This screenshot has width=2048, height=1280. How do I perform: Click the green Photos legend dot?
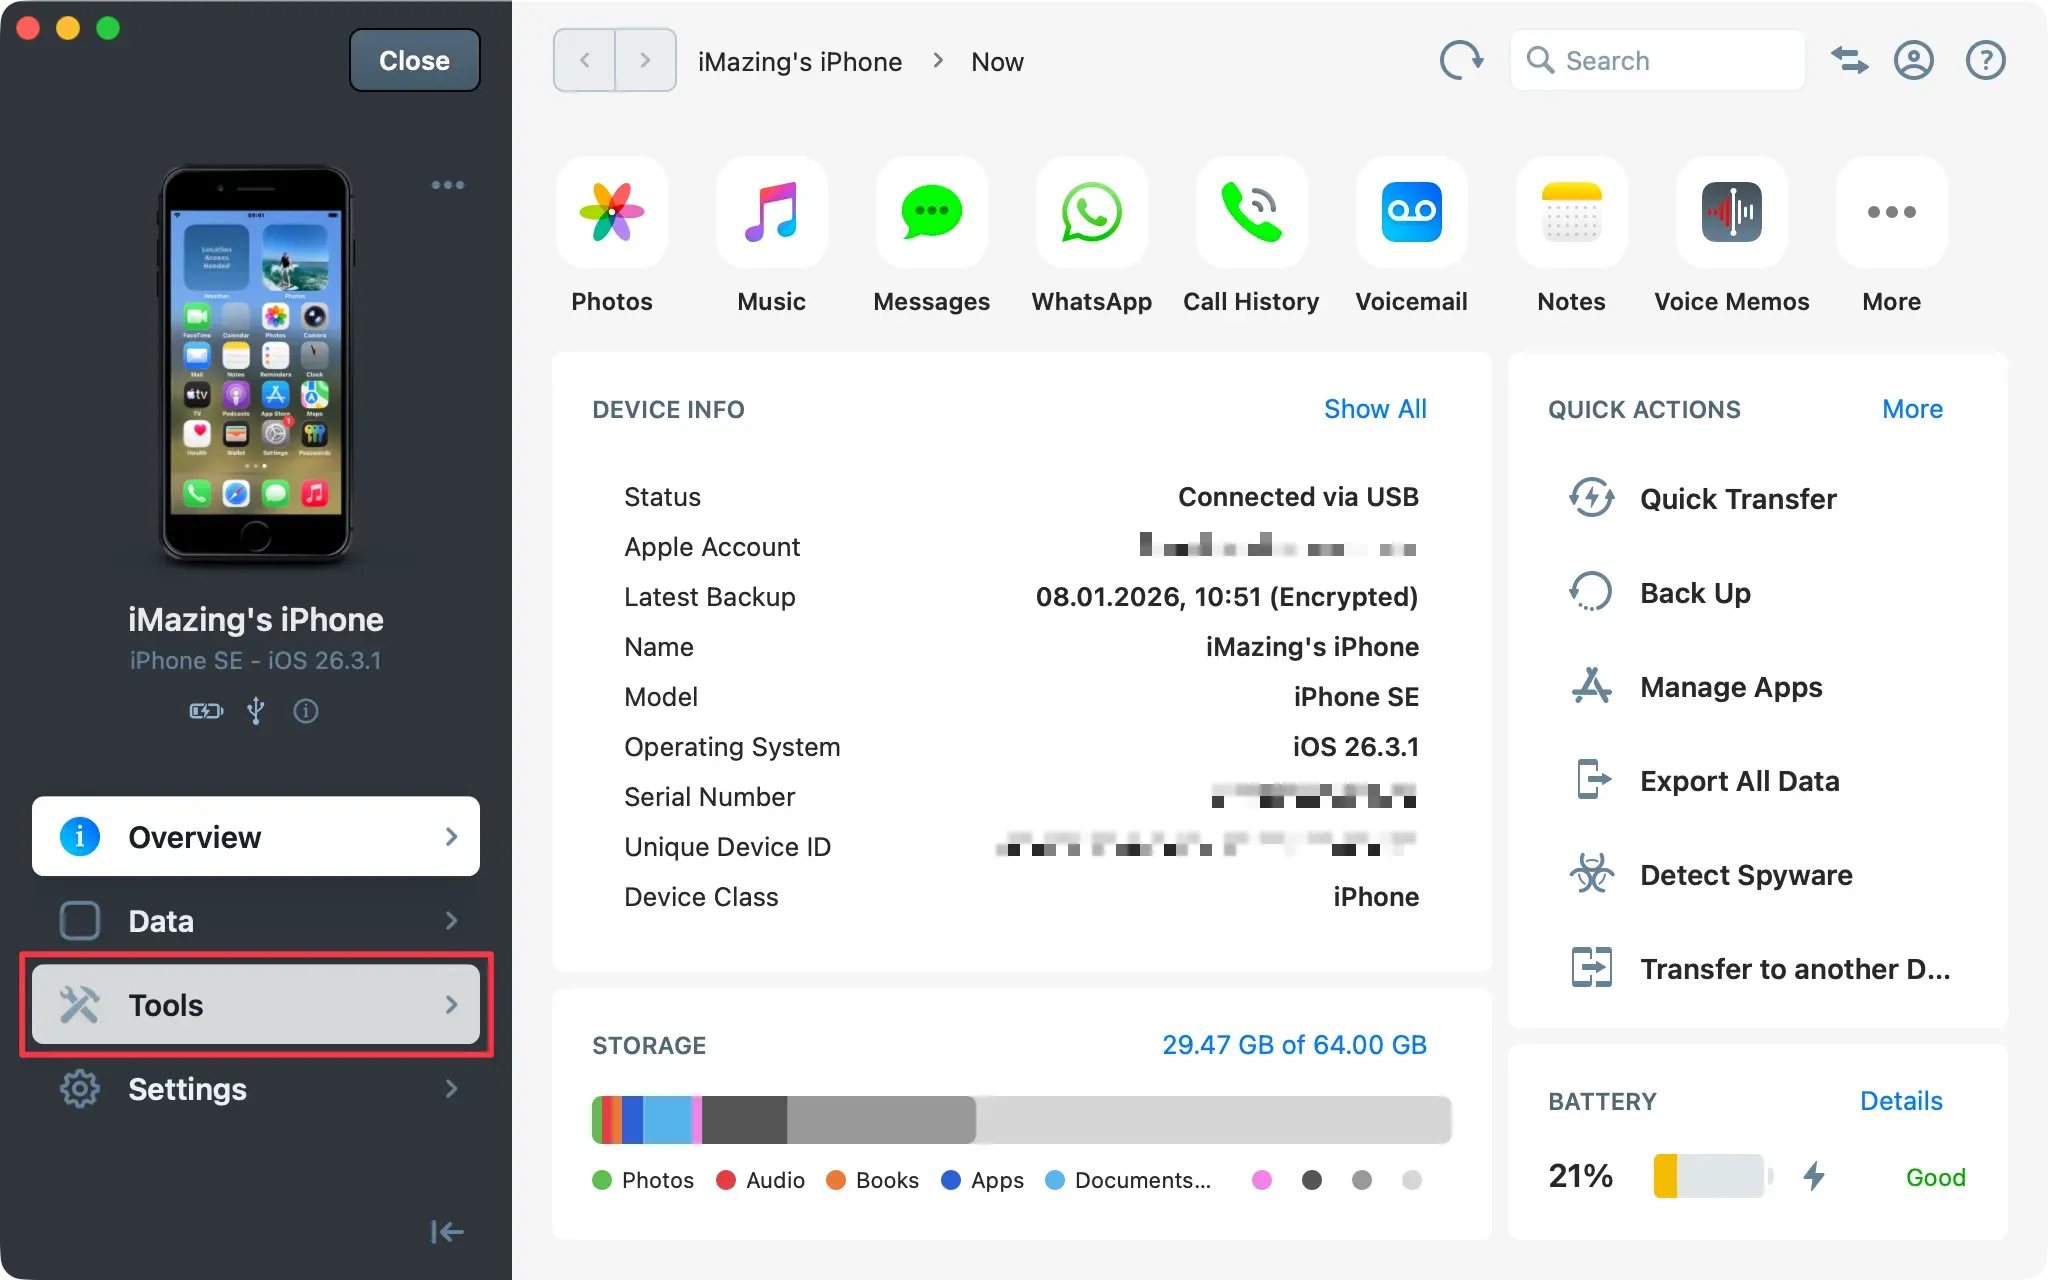tap(602, 1180)
